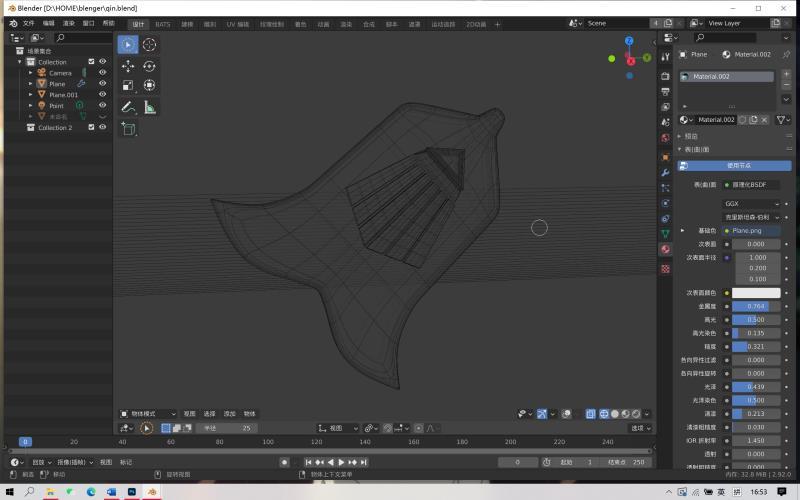Select the Rotate tool
This screenshot has width=800, height=500.
(x=150, y=66)
